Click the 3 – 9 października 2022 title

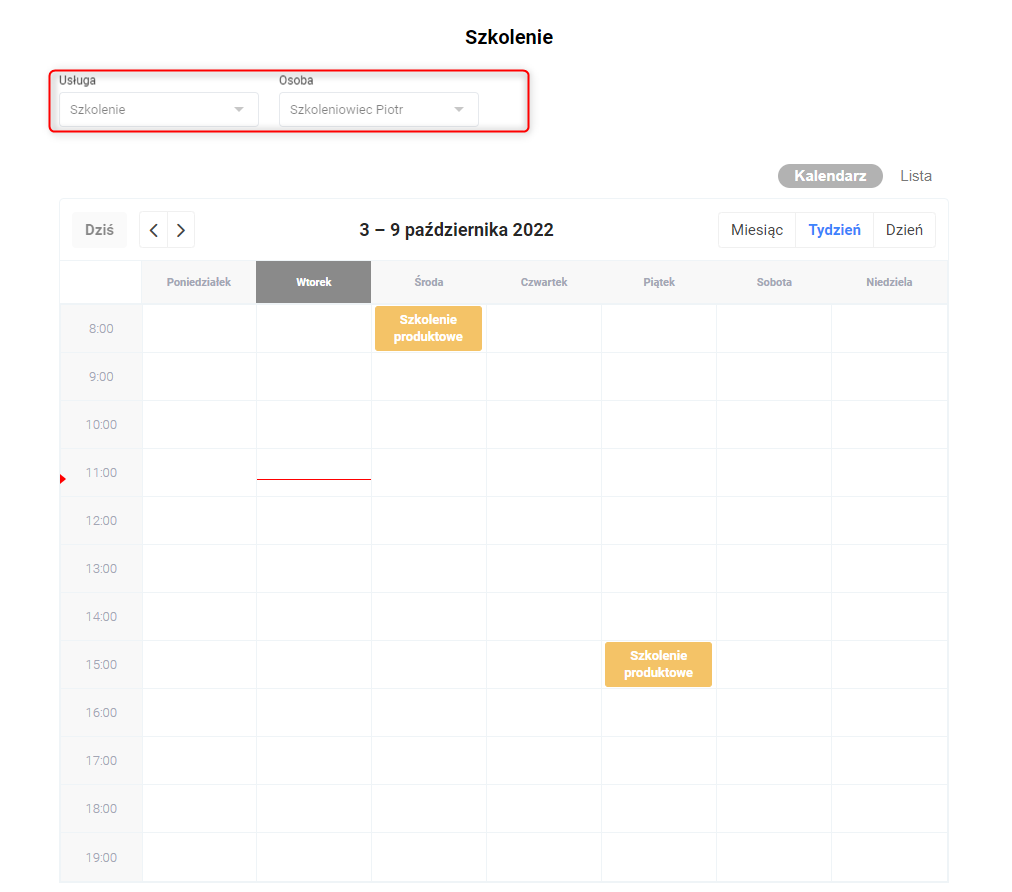(x=456, y=230)
